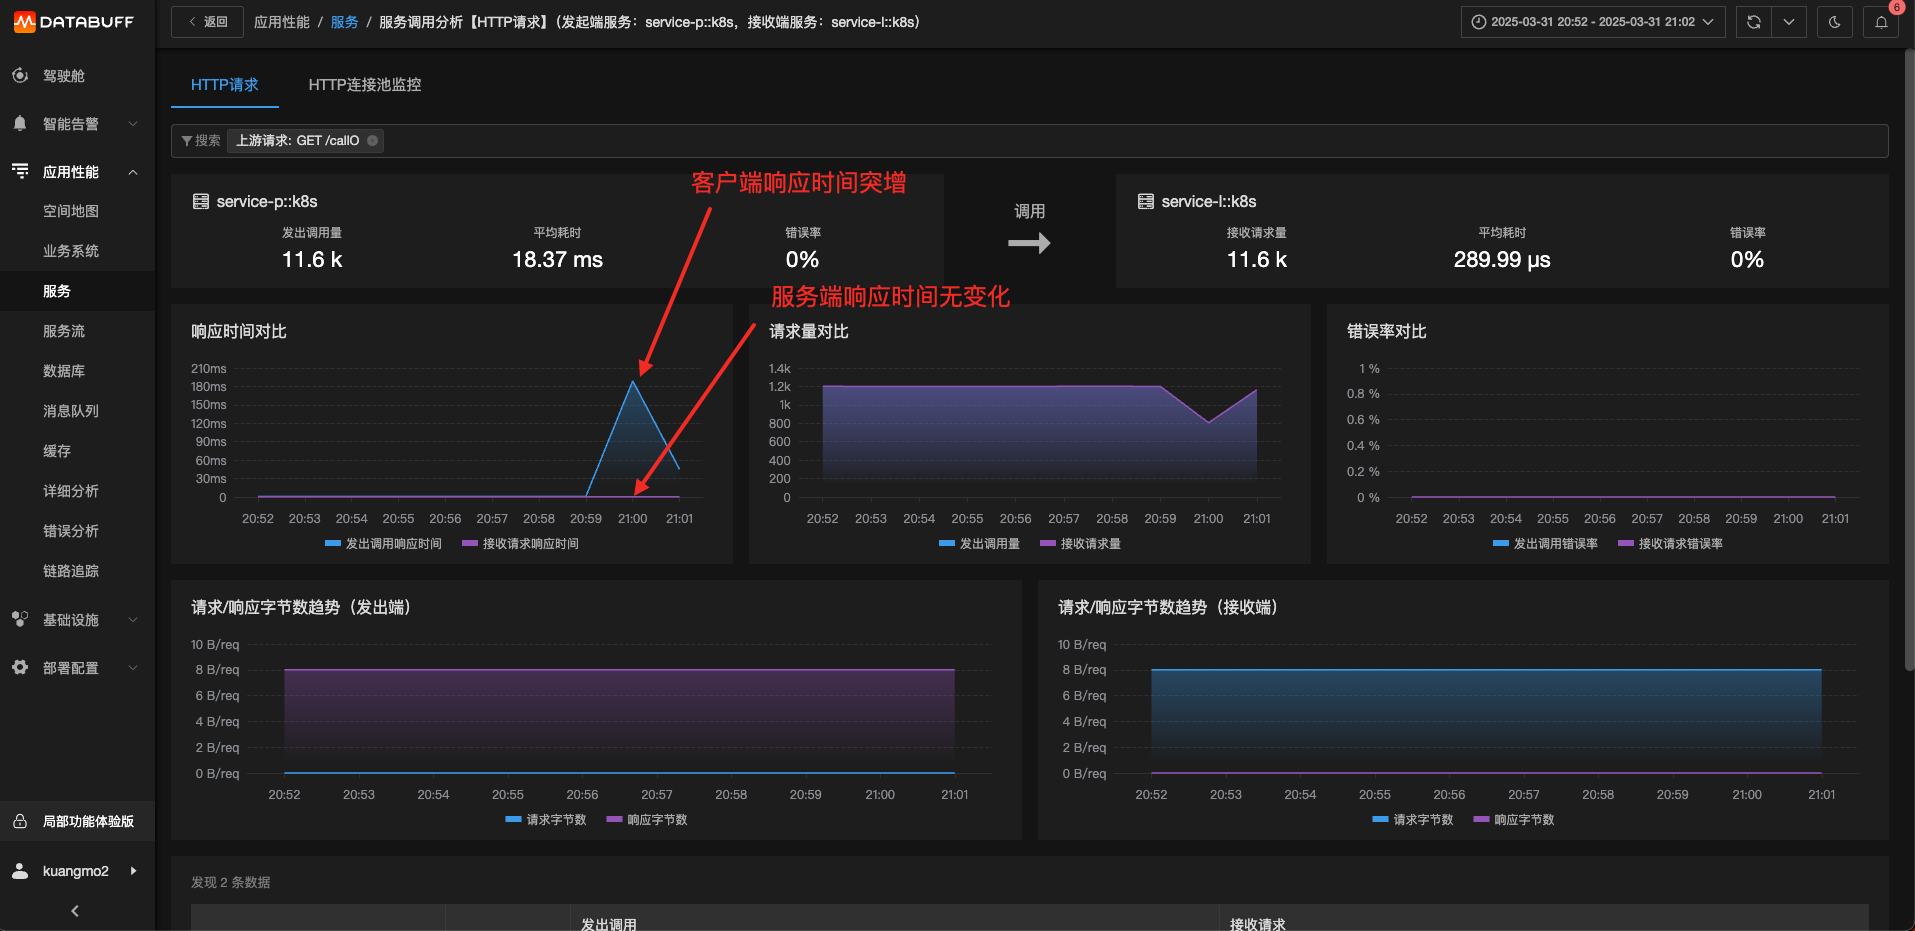Toggle 发出调用响应时间 legend series
The height and width of the screenshot is (931, 1915).
coord(383,544)
